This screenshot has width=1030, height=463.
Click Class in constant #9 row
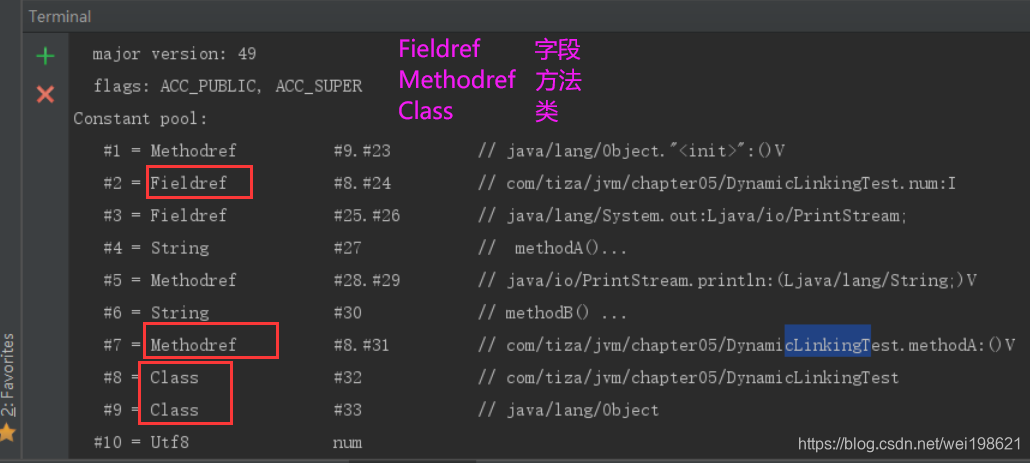pos(174,410)
